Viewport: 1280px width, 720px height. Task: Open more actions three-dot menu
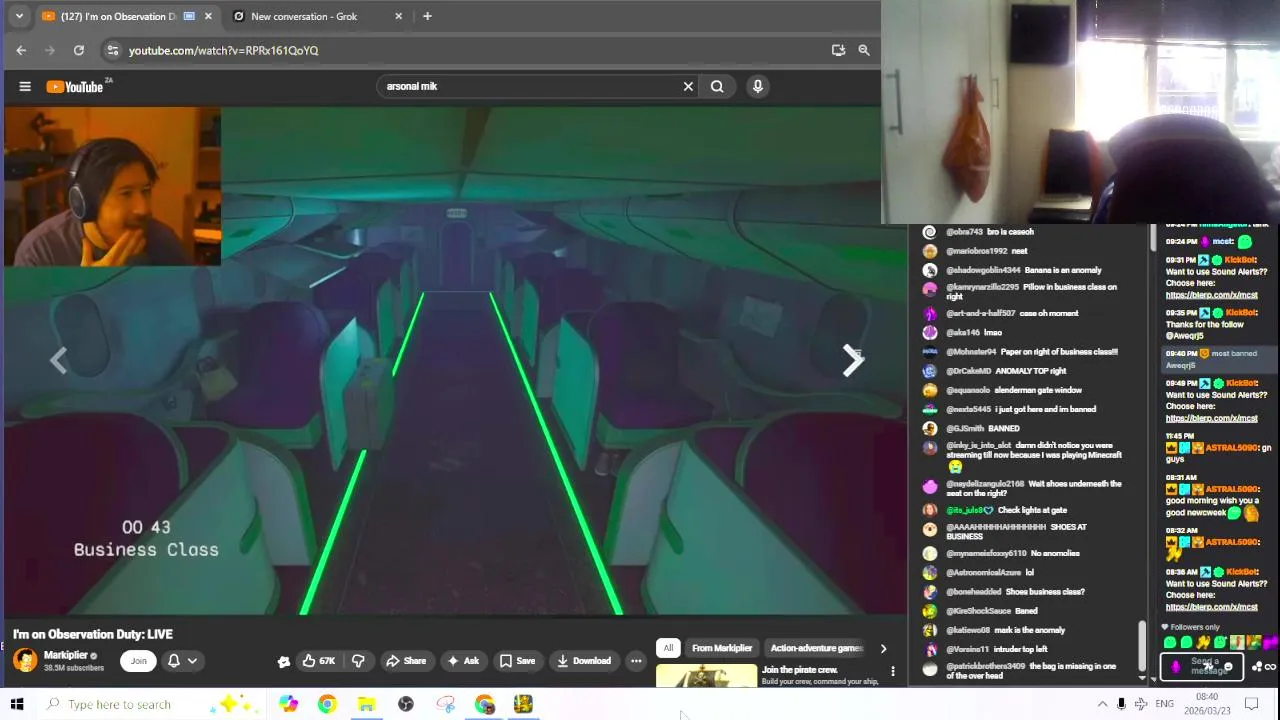(x=636, y=661)
